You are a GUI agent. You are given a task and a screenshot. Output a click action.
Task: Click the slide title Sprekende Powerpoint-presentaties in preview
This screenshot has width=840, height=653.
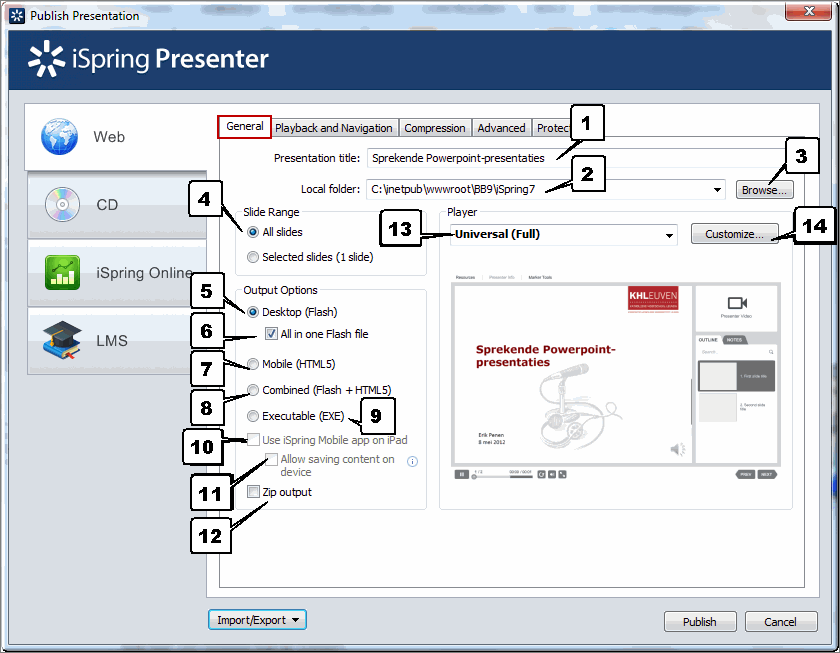545,356
